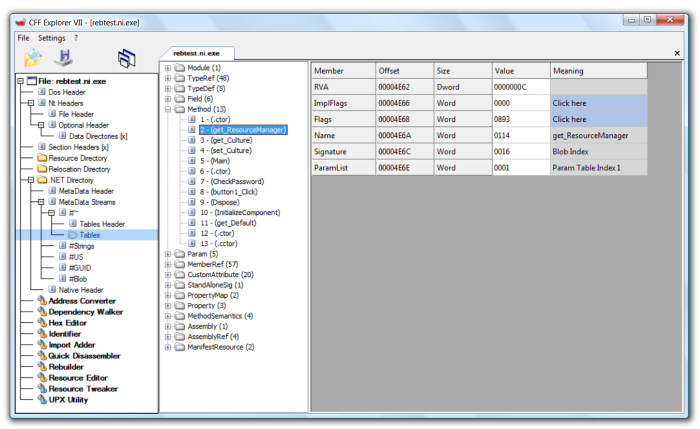Open the File menu
This screenshot has width=700, height=429.
(x=23, y=37)
